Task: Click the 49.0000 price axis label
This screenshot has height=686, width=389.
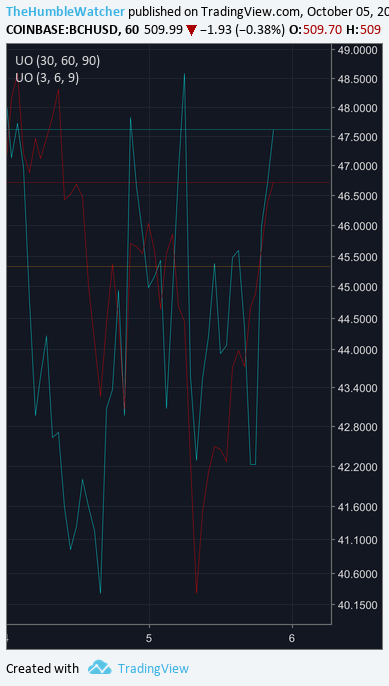Action: 357,50
